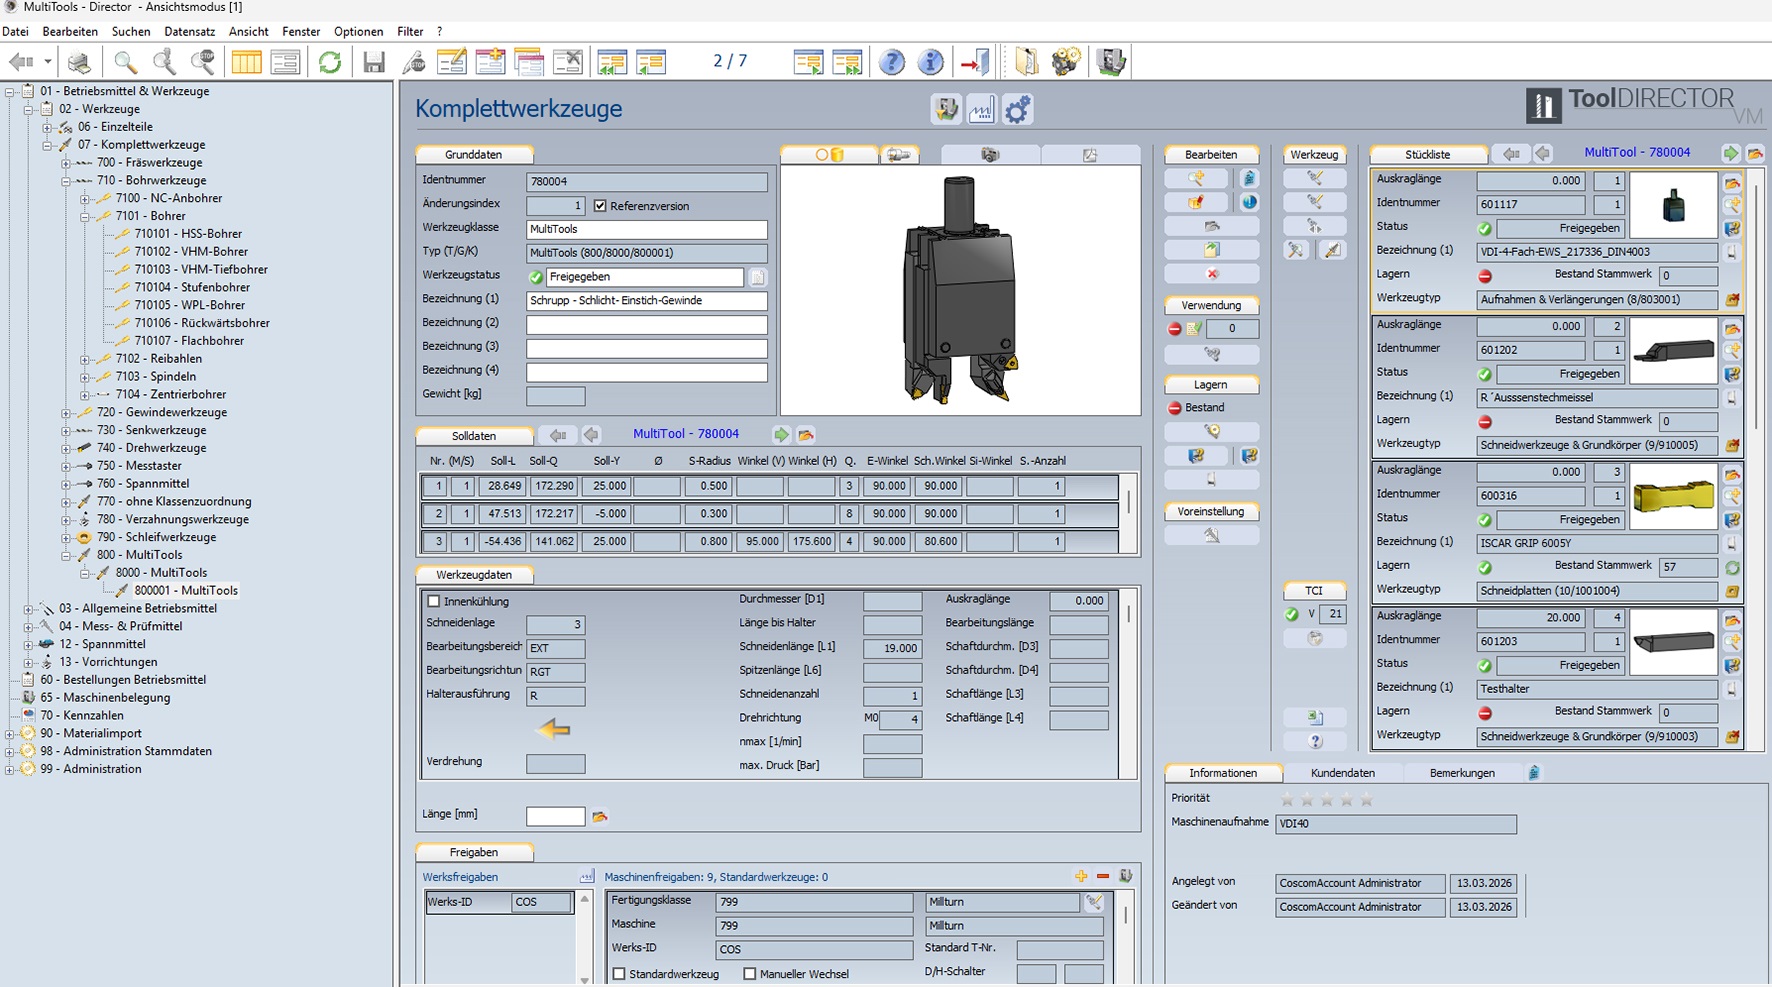Open the back arrow dropdown in toolbar
Screen dimensions: 1772x987
[x=47, y=62]
